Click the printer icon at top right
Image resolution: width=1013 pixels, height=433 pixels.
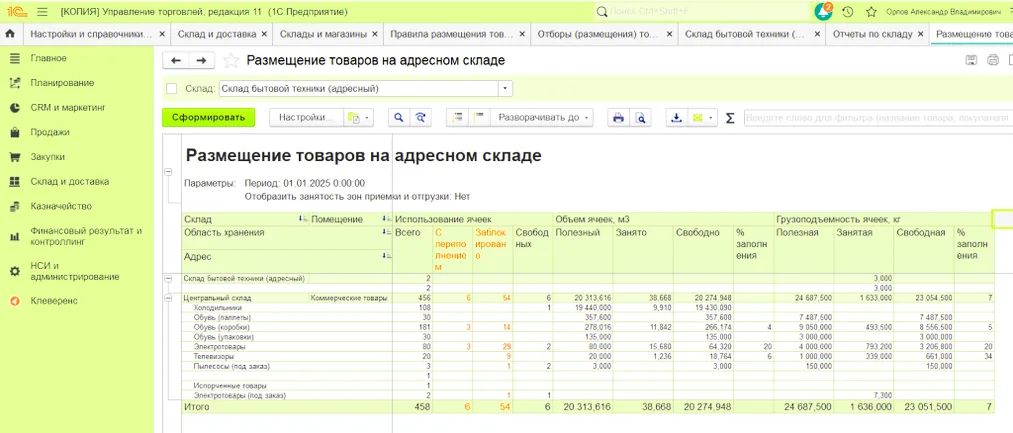(993, 60)
